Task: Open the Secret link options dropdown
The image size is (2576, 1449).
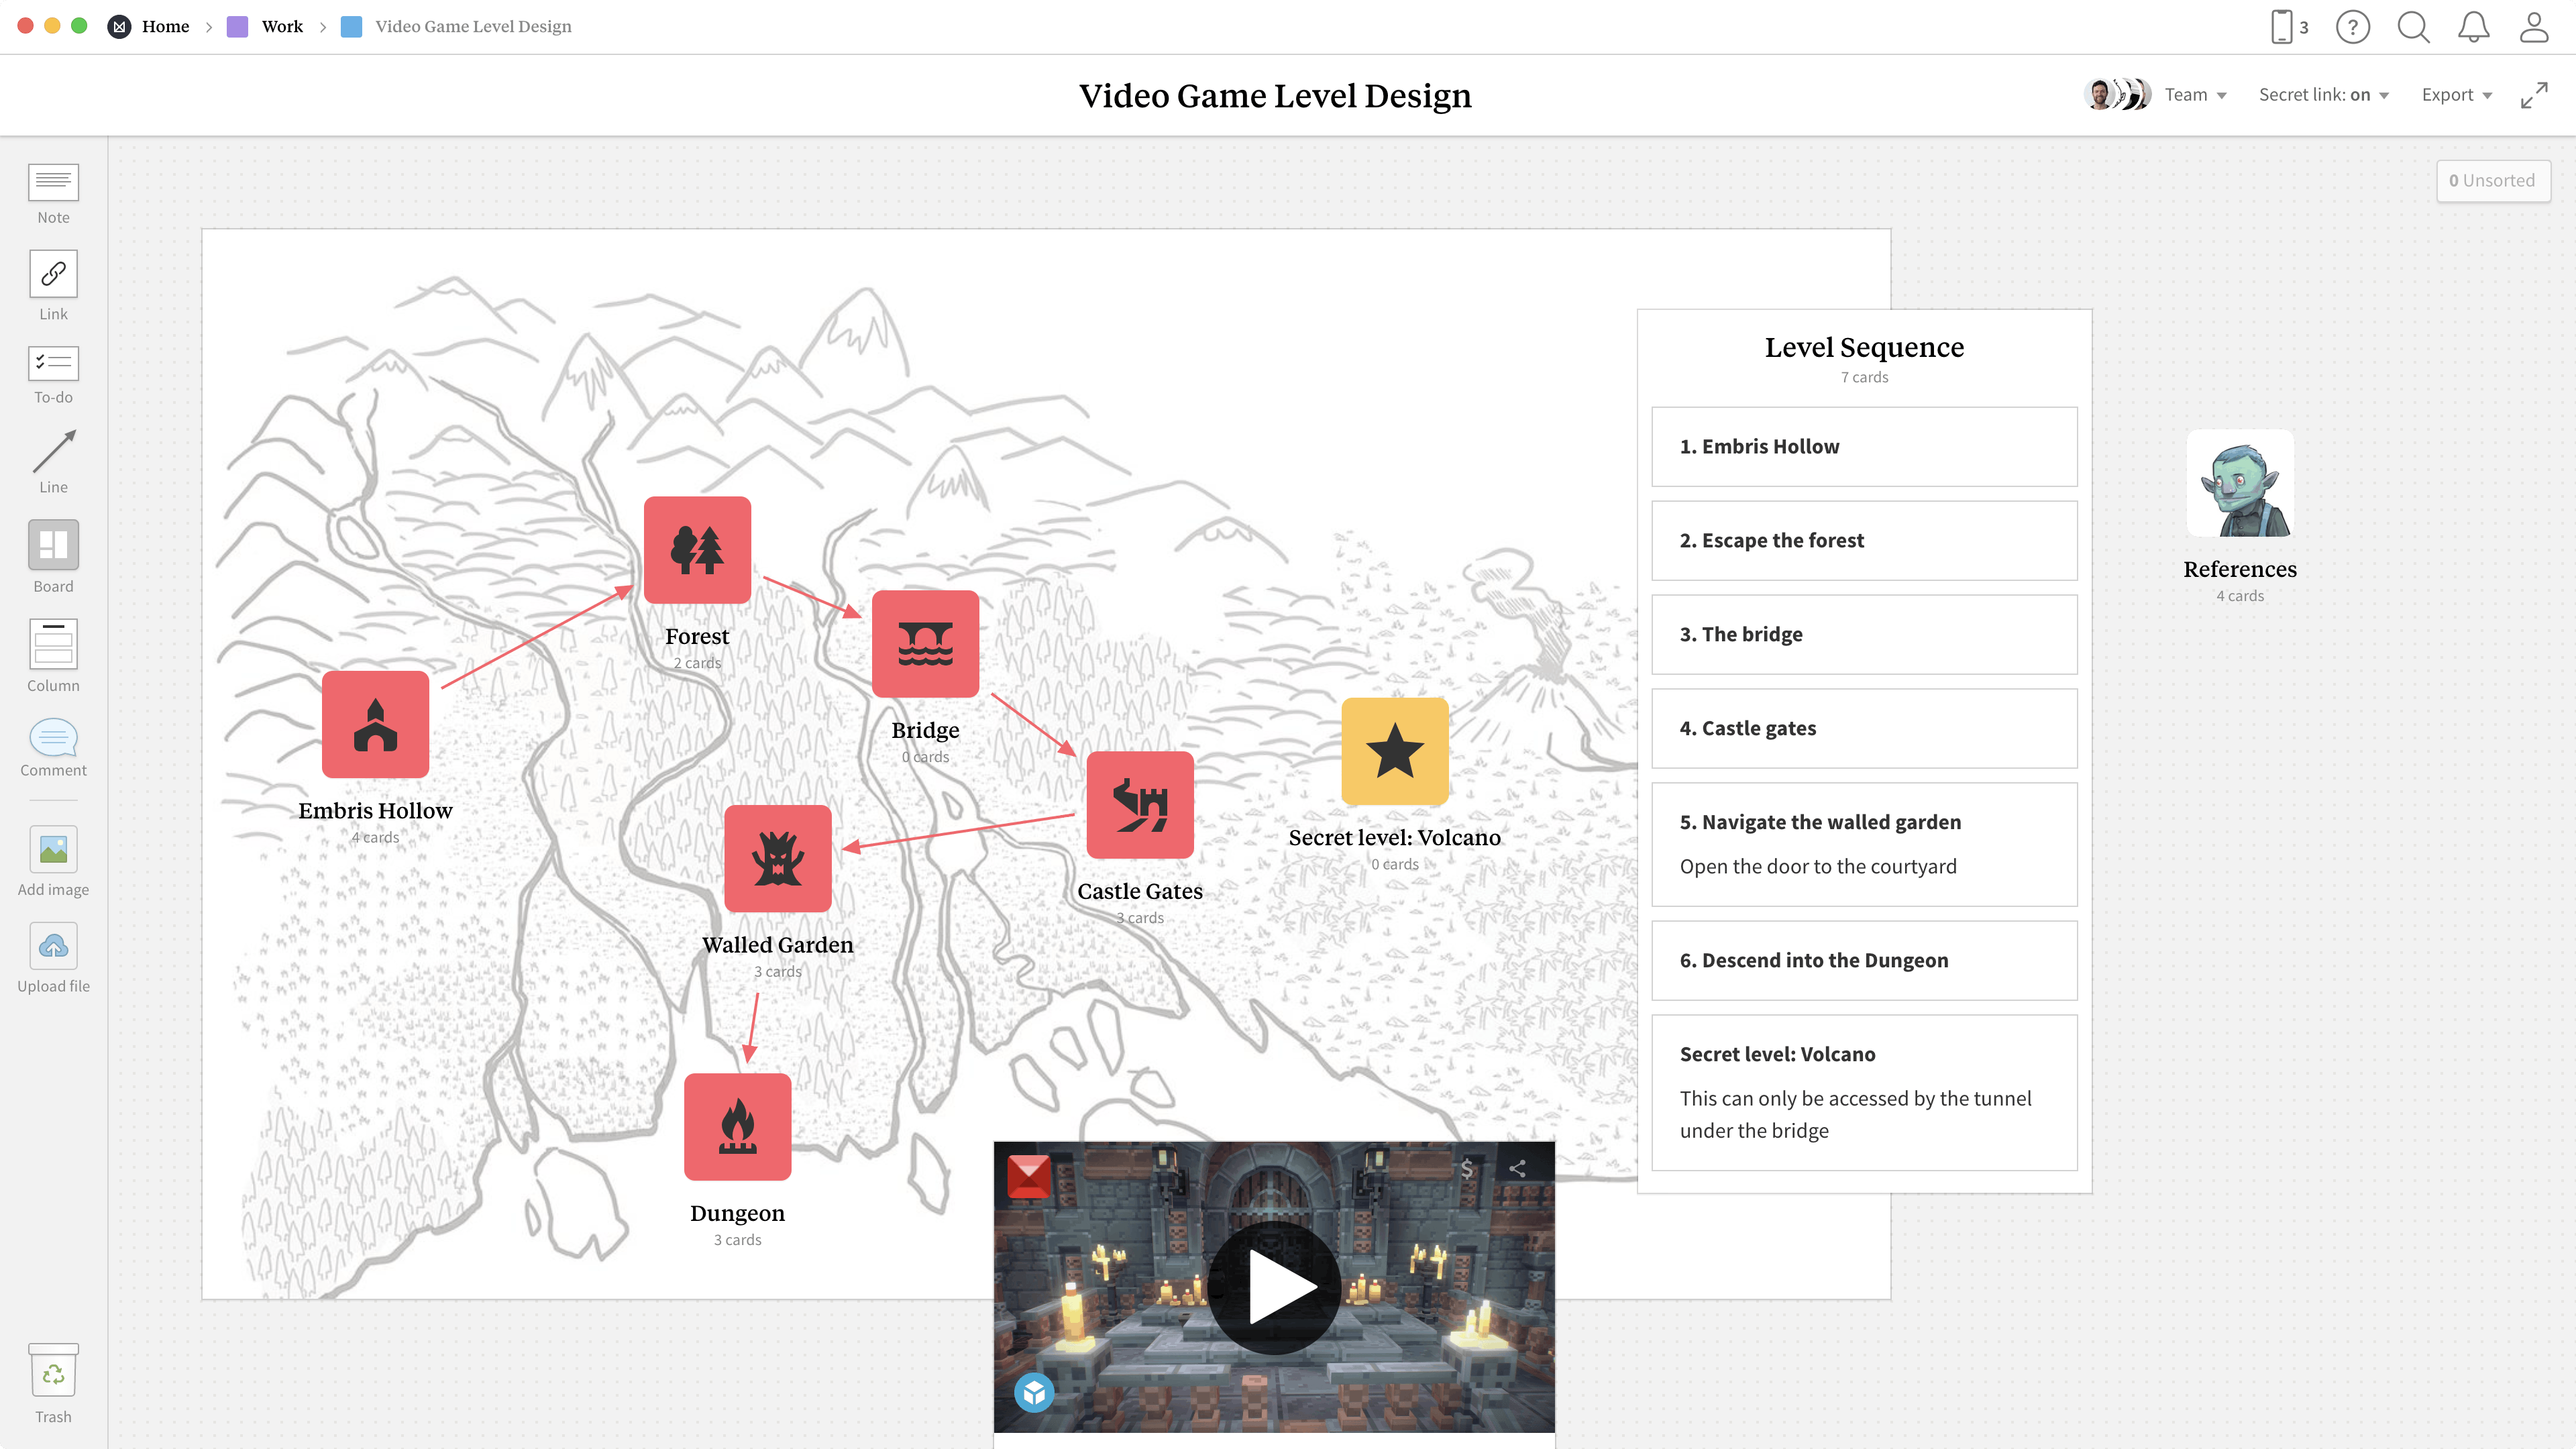Action: click(2324, 94)
